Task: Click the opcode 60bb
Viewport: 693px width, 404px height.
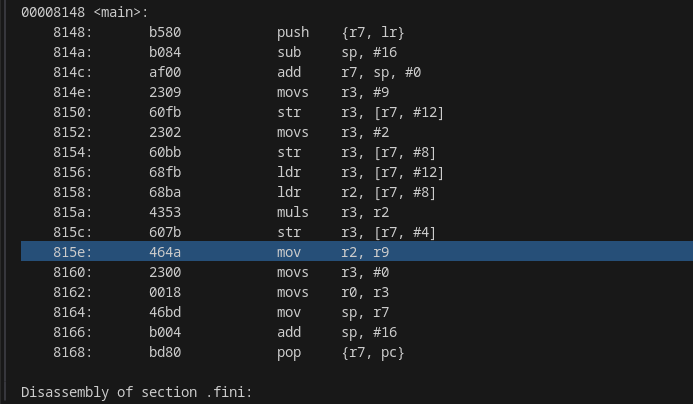Action: click(x=165, y=152)
